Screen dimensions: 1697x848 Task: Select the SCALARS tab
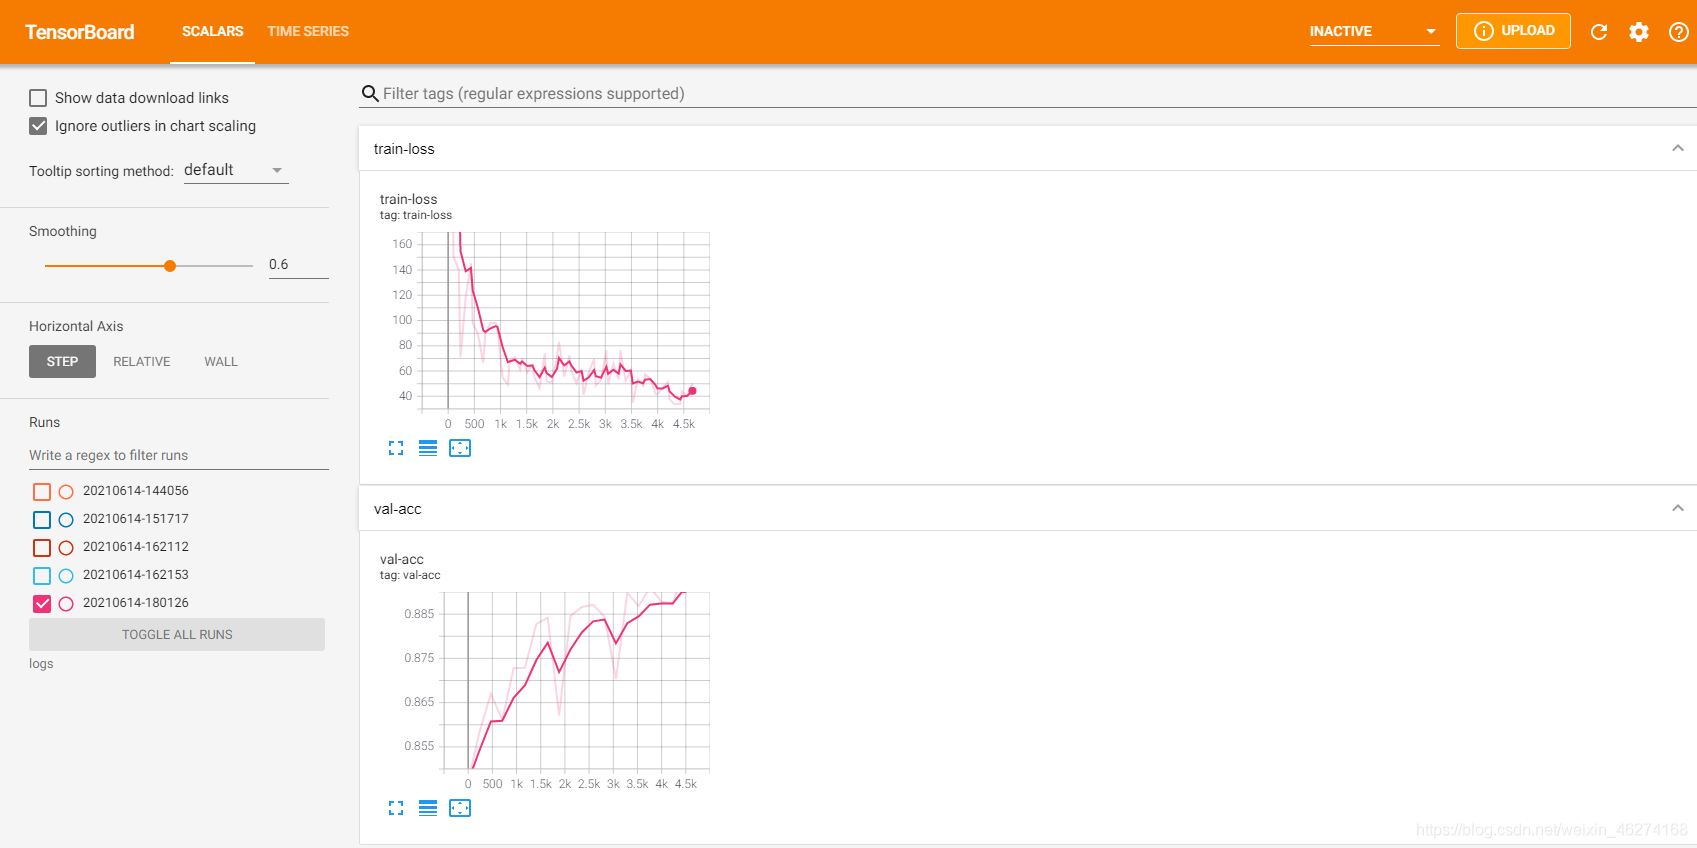212,32
